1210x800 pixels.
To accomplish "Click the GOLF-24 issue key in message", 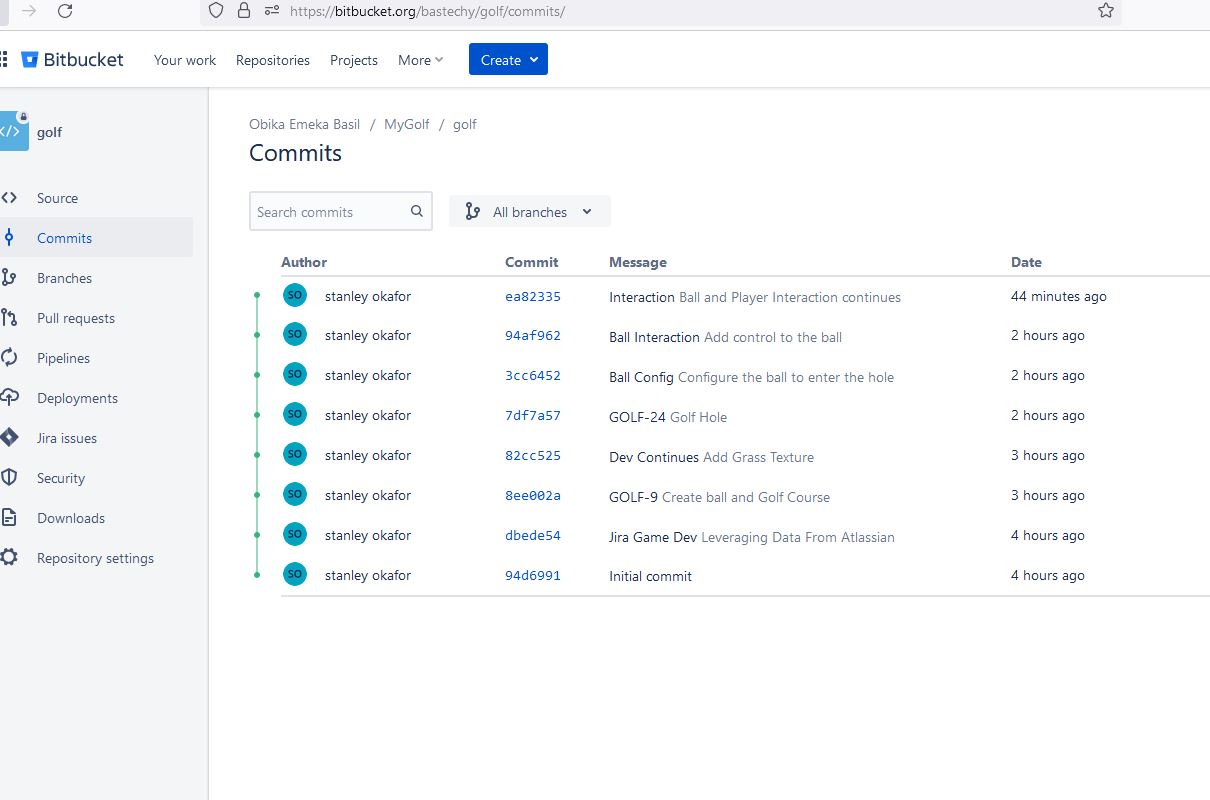I will pyautogui.click(x=637, y=417).
